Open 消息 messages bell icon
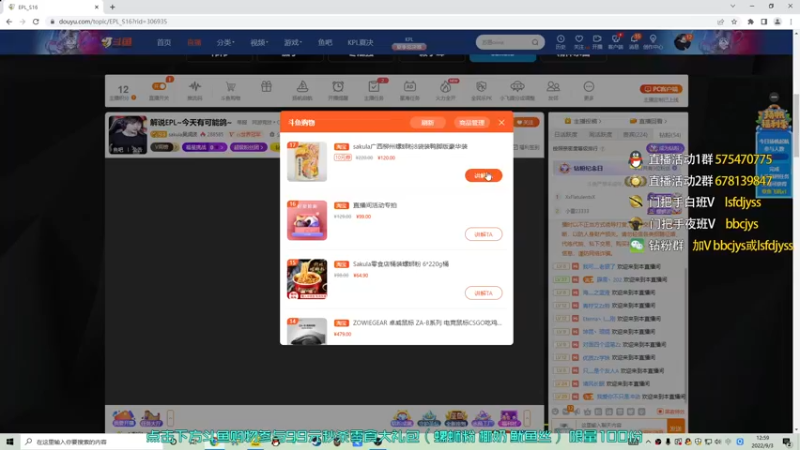 pos(634,42)
